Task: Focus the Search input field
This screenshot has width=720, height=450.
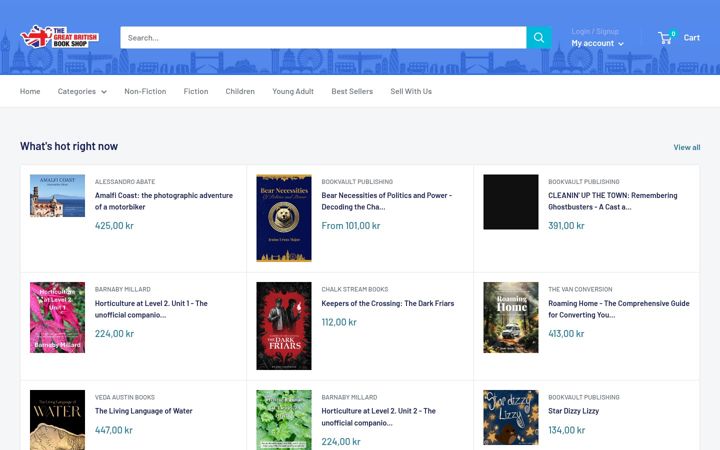Action: (323, 38)
